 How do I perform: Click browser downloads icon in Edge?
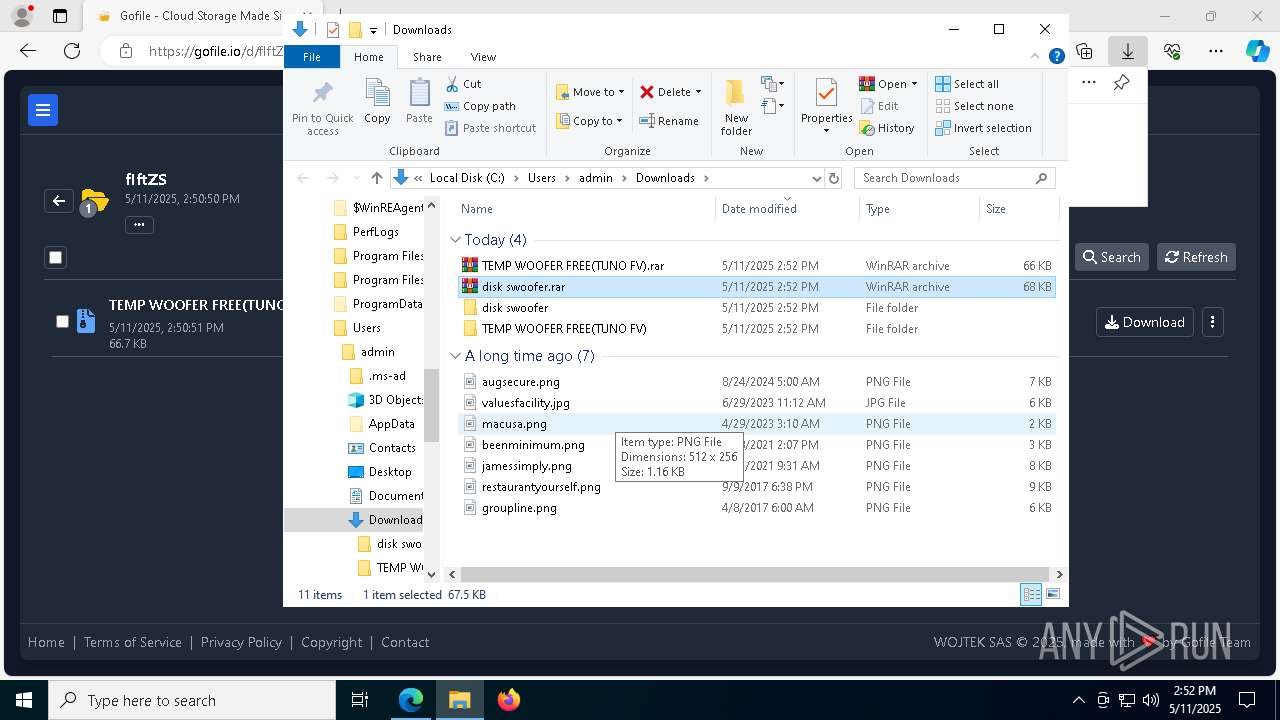1128,51
